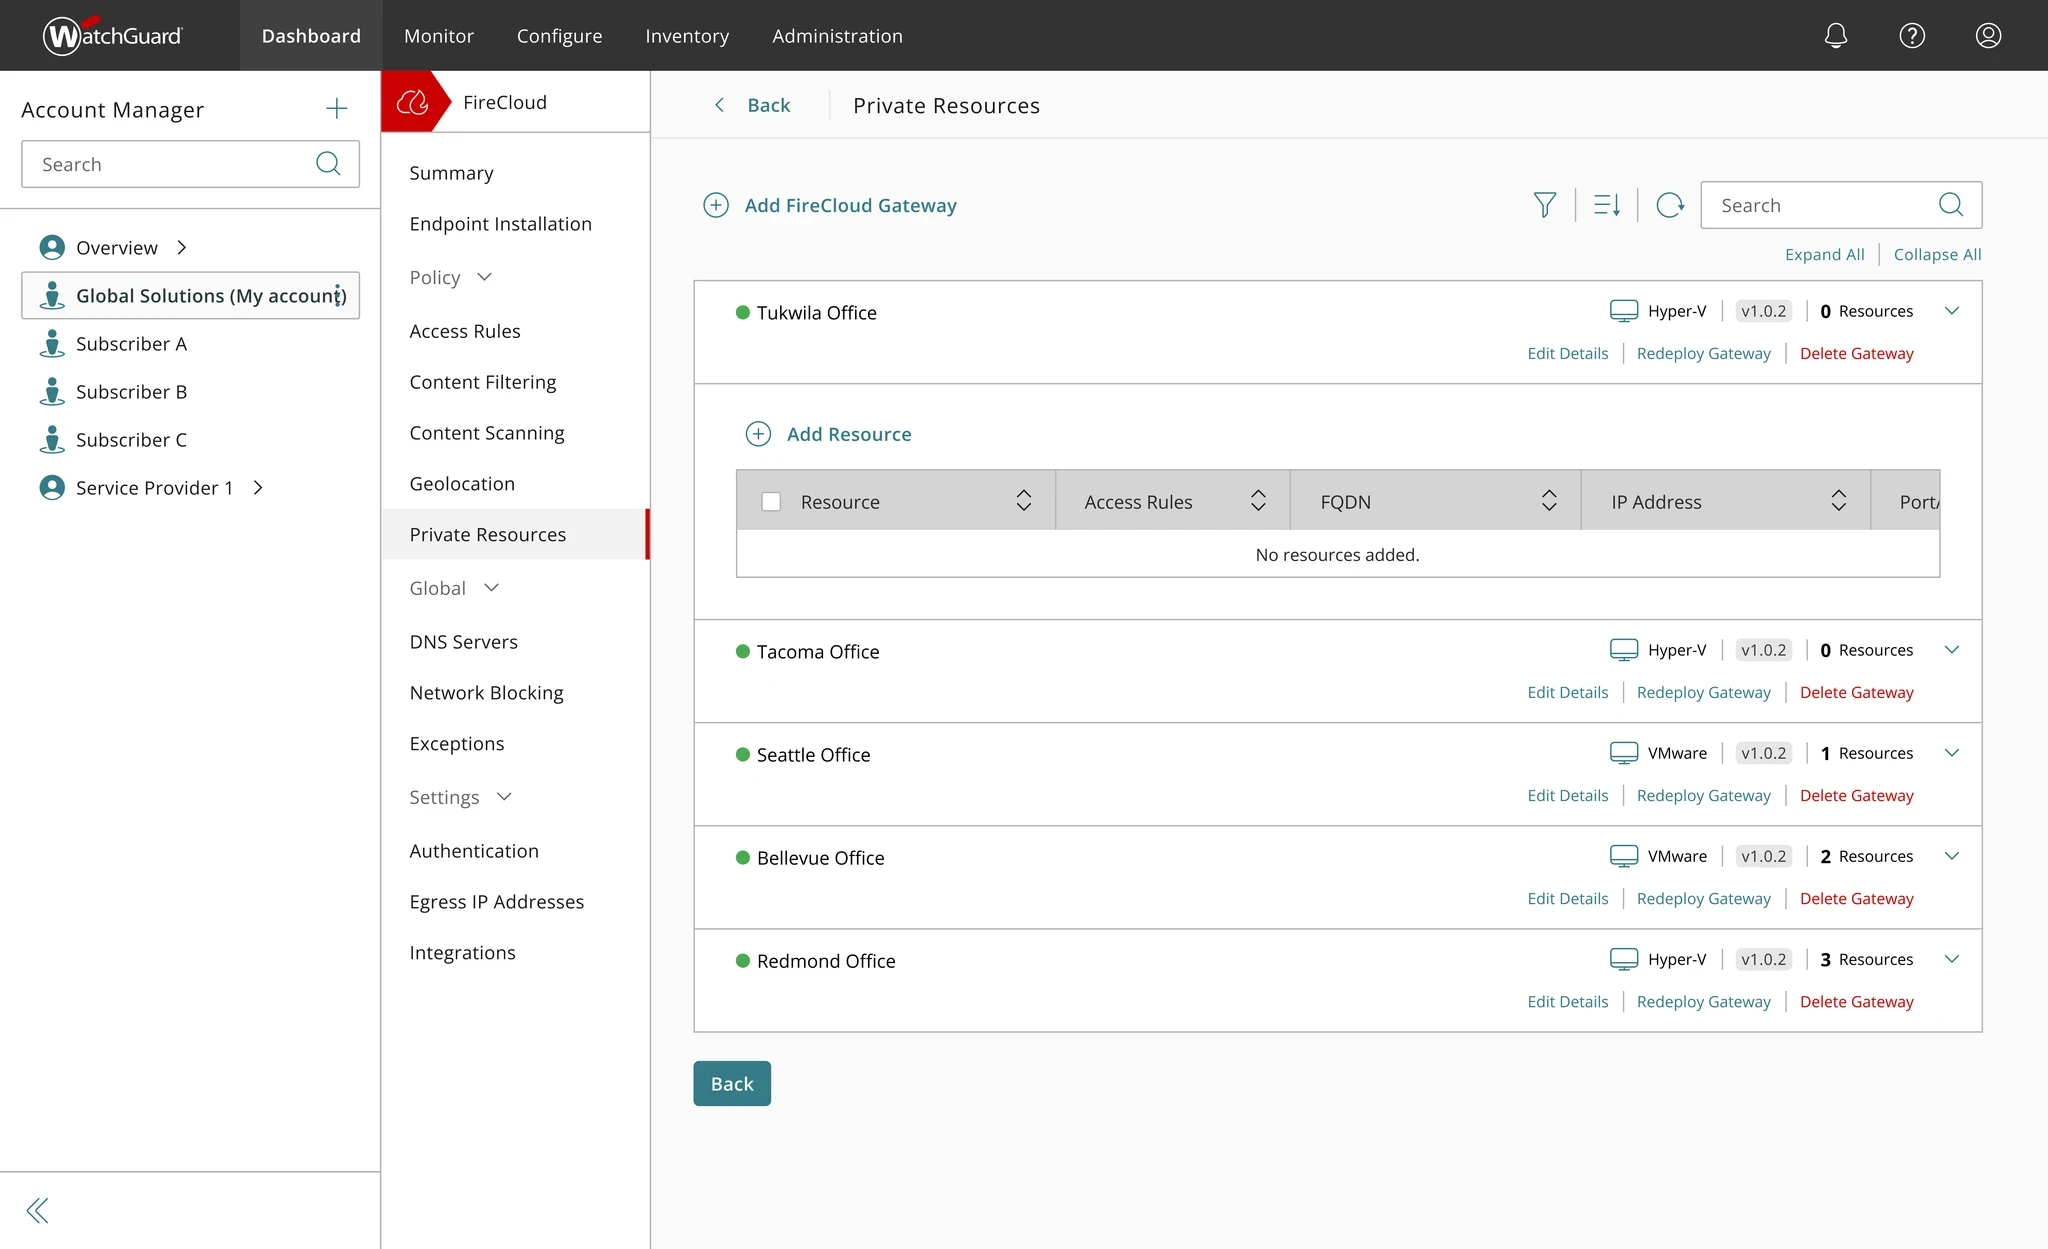This screenshot has width=2048, height=1249.
Task: Add a new account with plus icon
Action: 337,108
